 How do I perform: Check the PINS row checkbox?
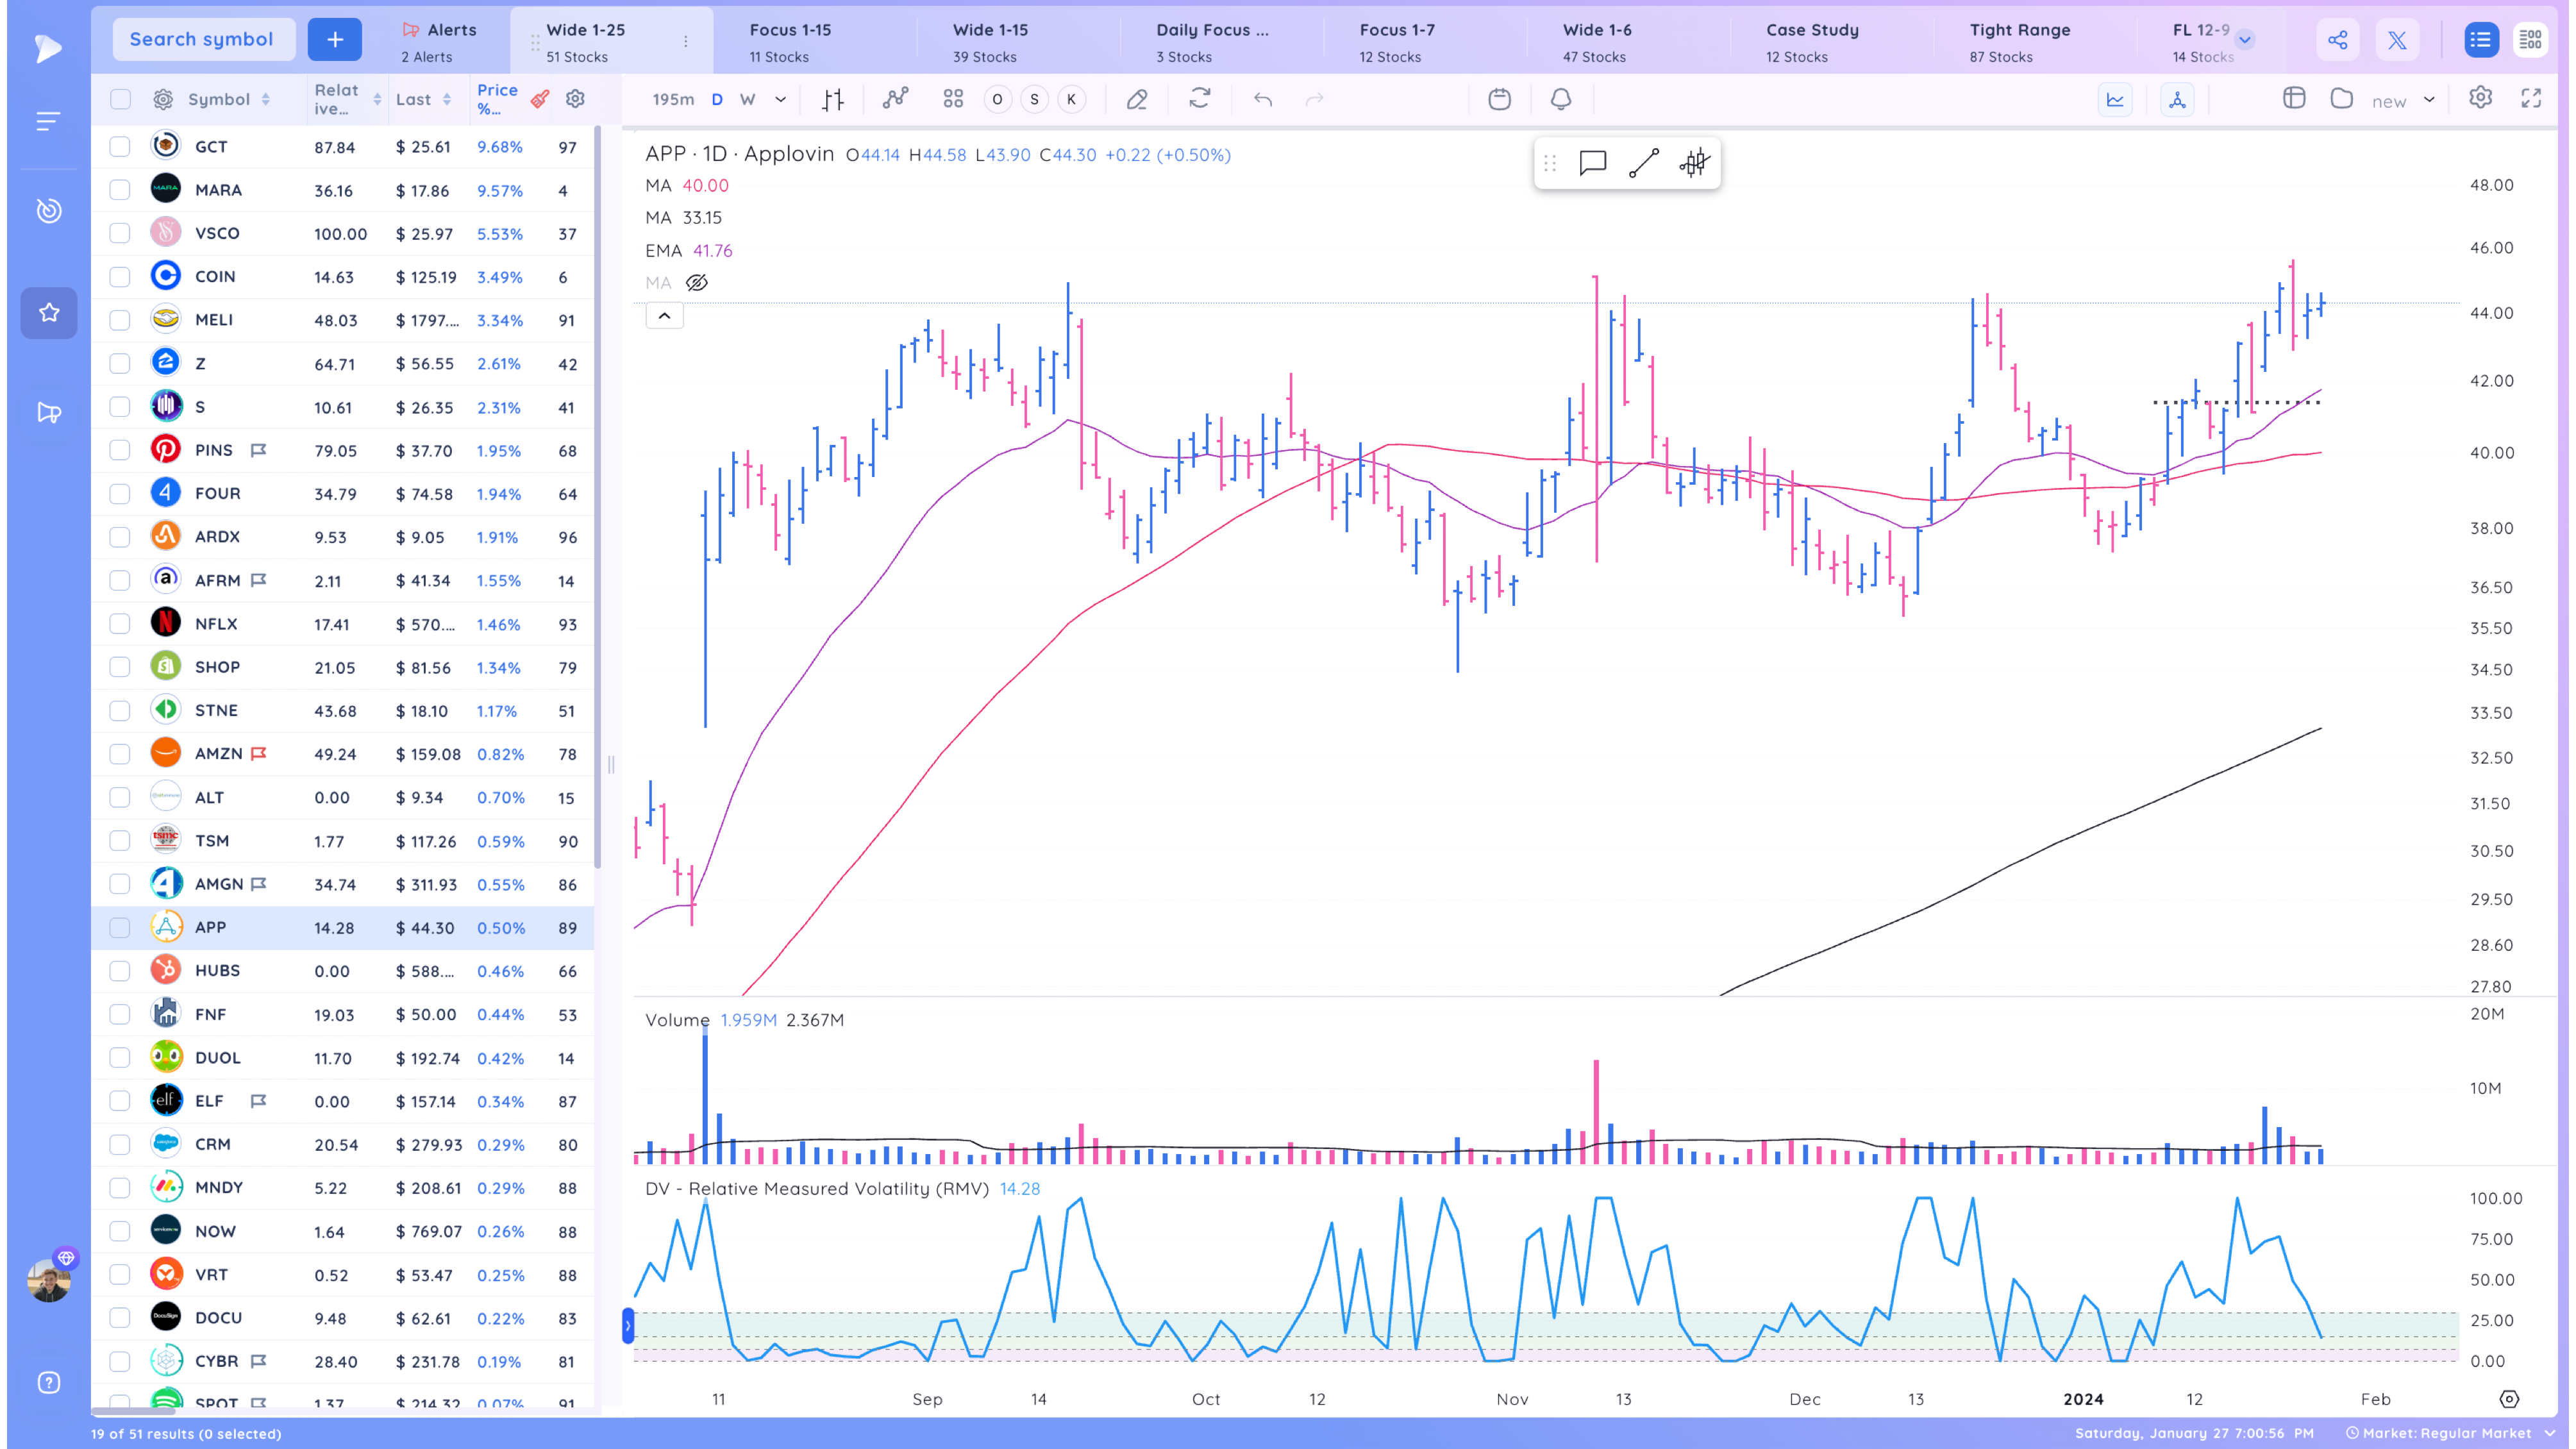click(120, 450)
